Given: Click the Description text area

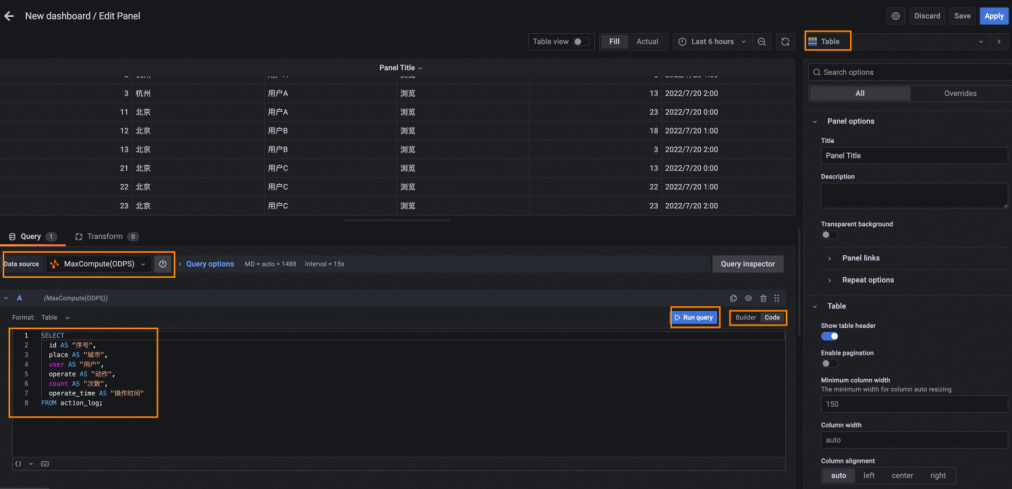Looking at the screenshot, I should coord(914,195).
